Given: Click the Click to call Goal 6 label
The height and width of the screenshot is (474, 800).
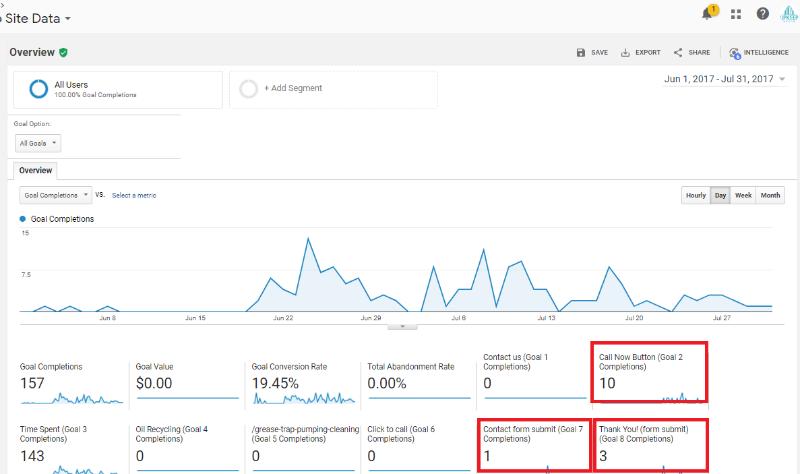Looking at the screenshot, I should 401,434.
